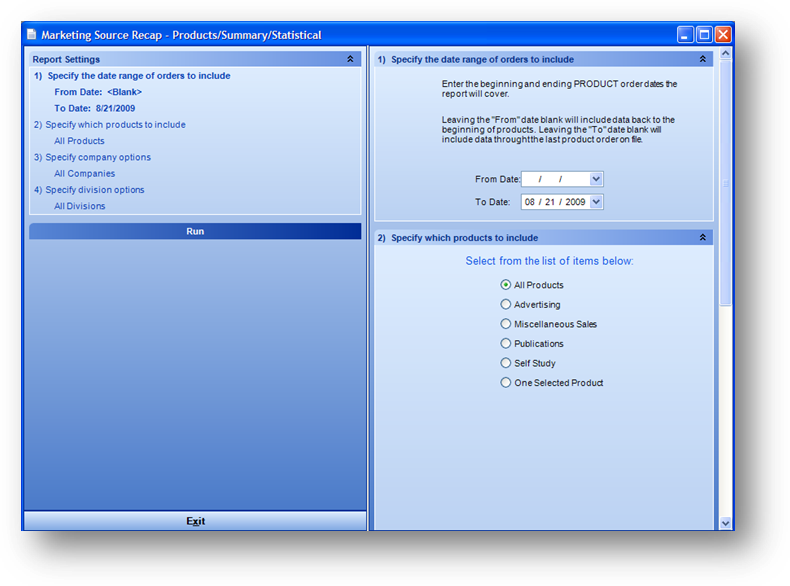Click the Exit button

(195, 521)
